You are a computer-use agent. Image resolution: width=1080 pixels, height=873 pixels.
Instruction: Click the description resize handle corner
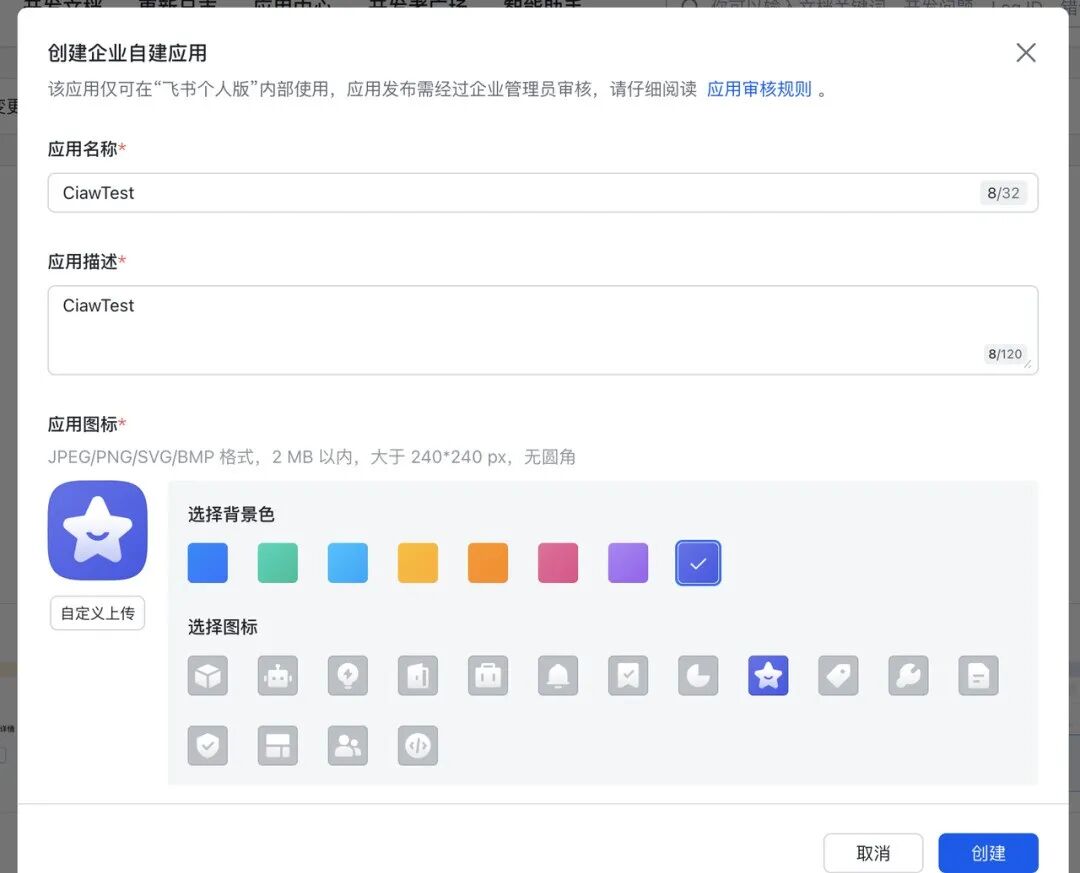pos(1028,364)
